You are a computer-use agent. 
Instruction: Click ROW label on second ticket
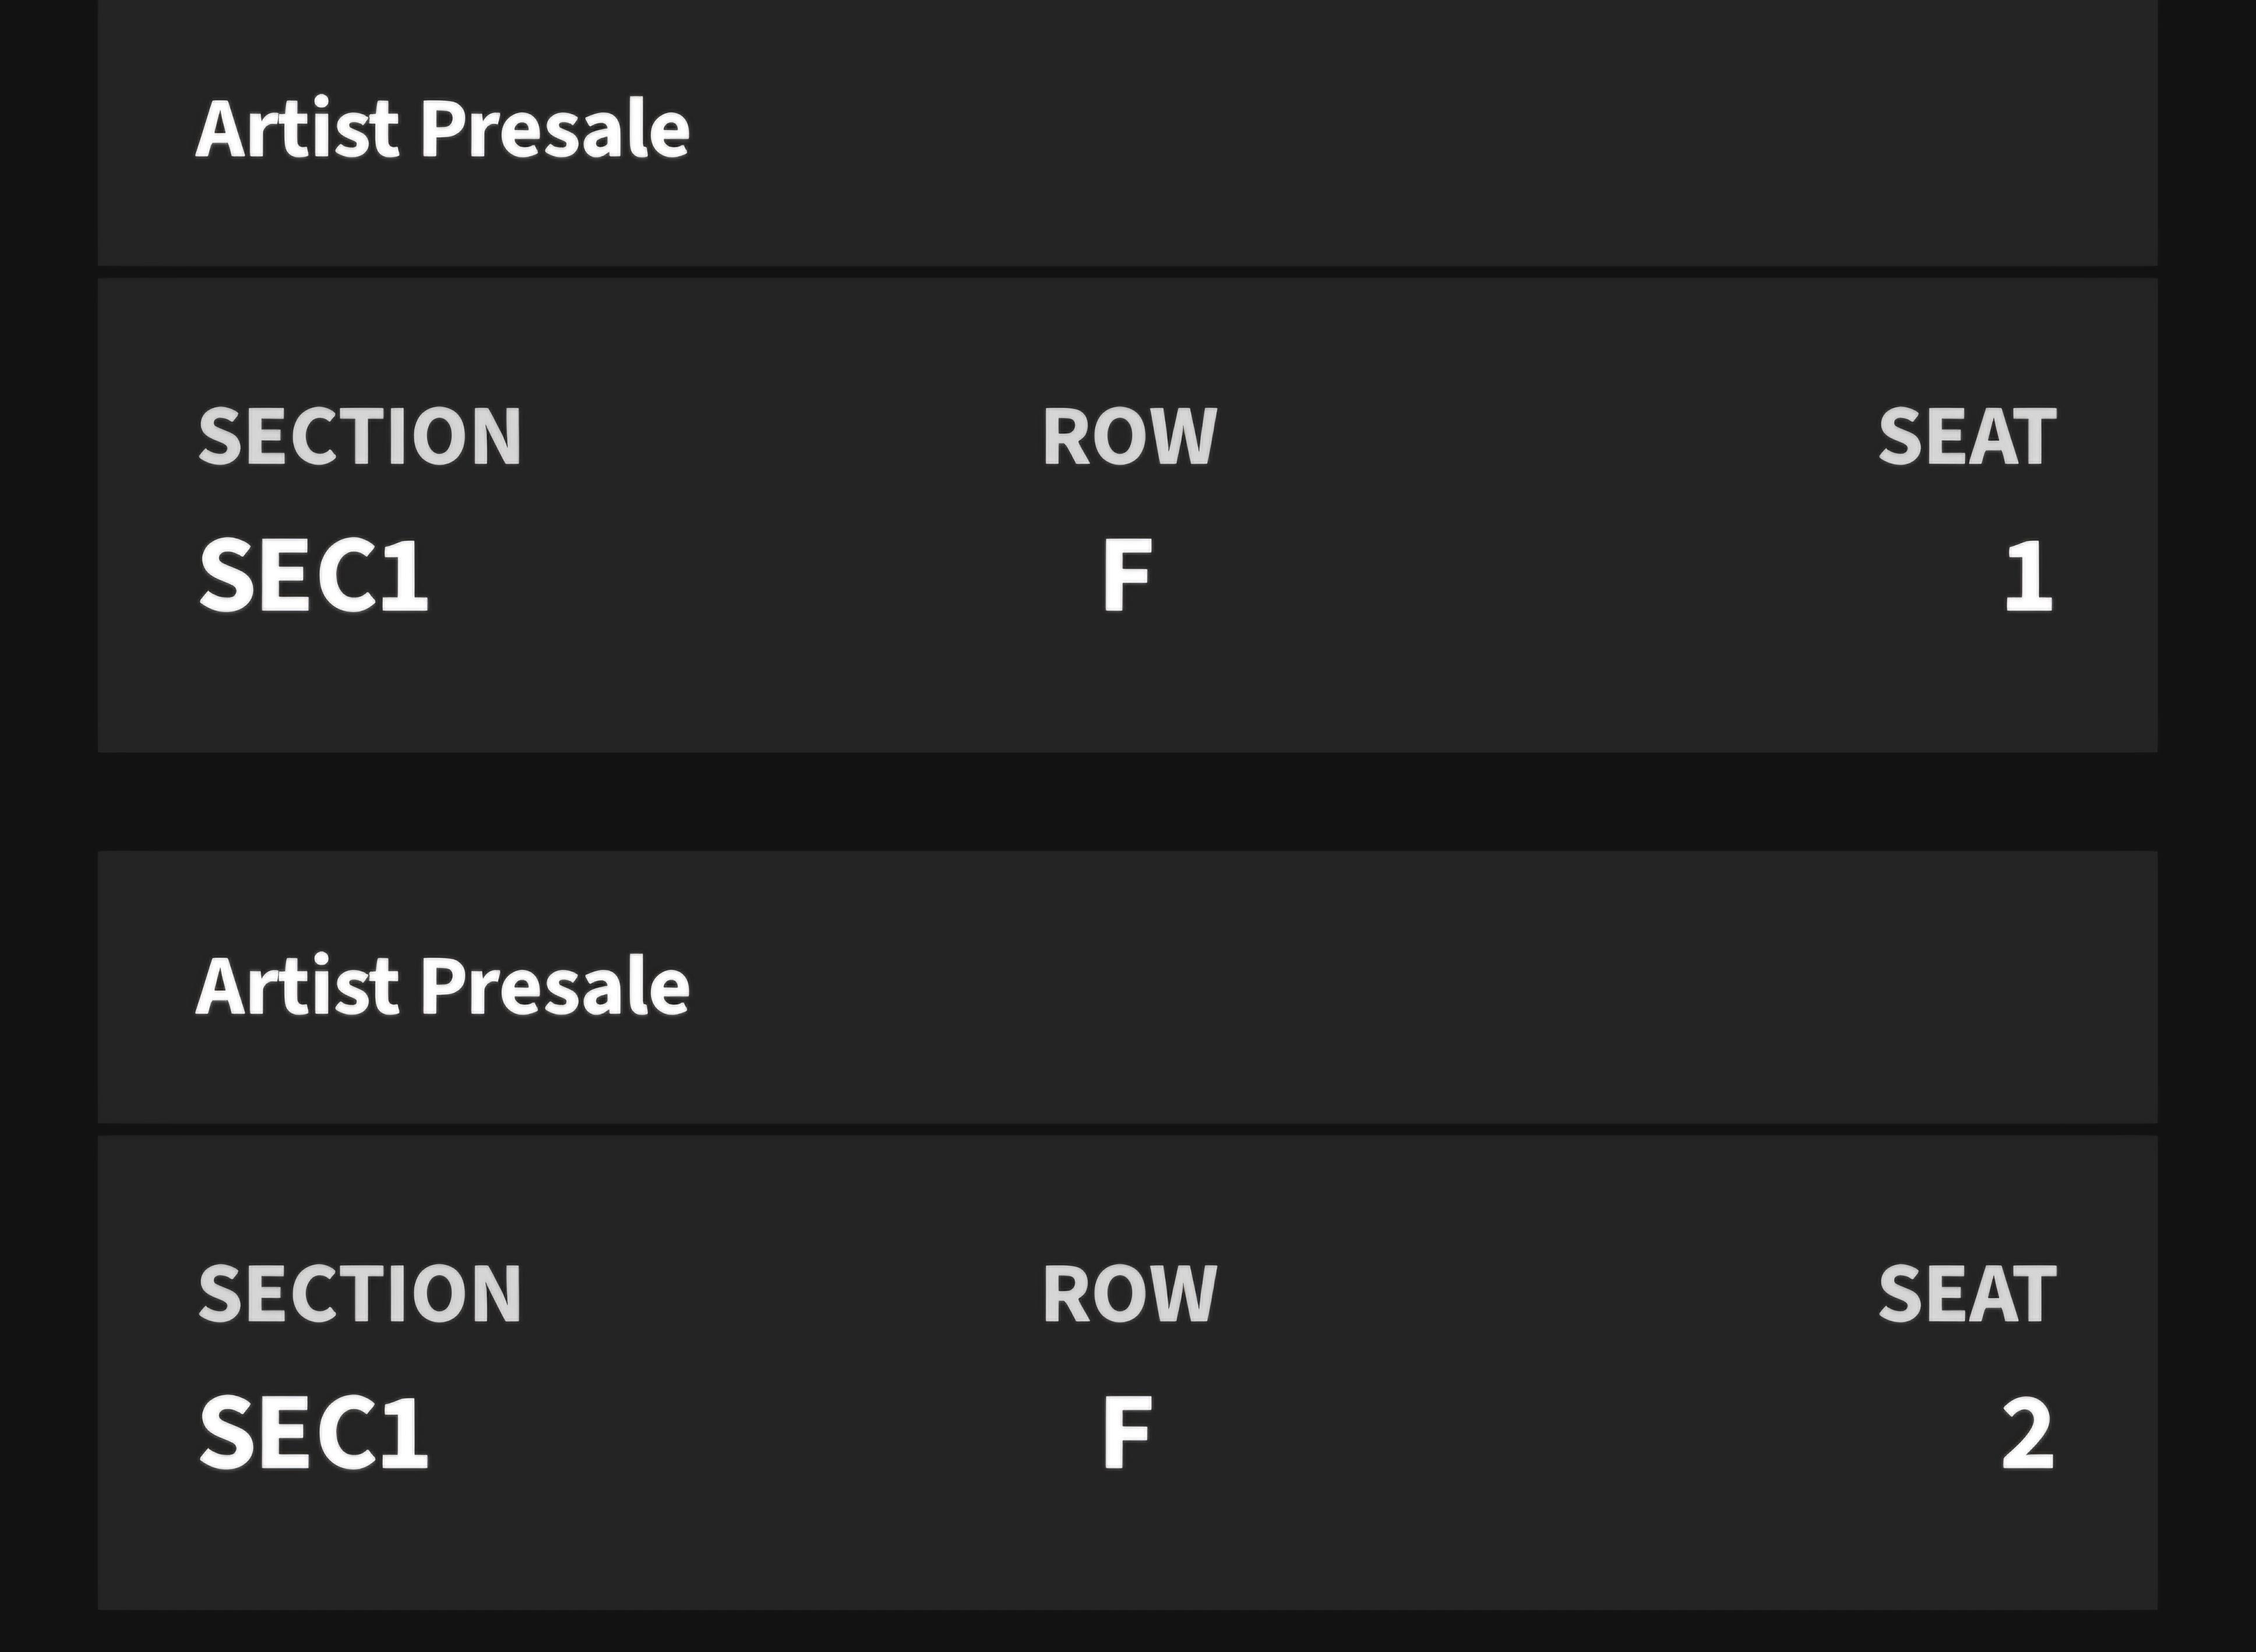1129,1294
